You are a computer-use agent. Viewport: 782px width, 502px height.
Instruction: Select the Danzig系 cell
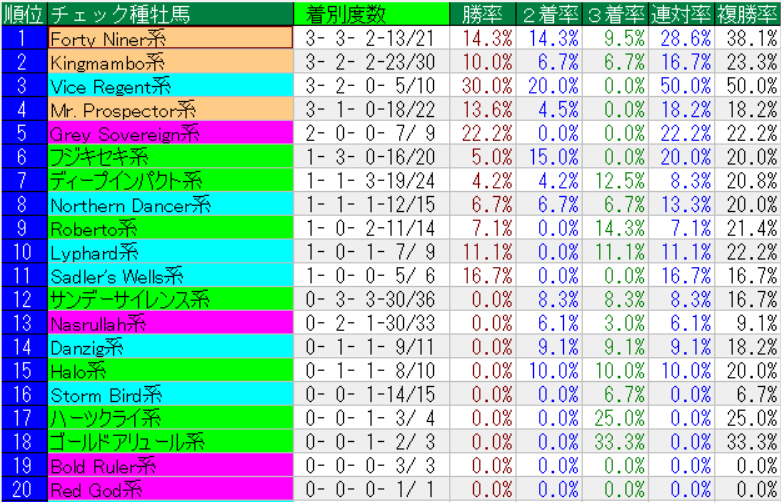pos(171,346)
